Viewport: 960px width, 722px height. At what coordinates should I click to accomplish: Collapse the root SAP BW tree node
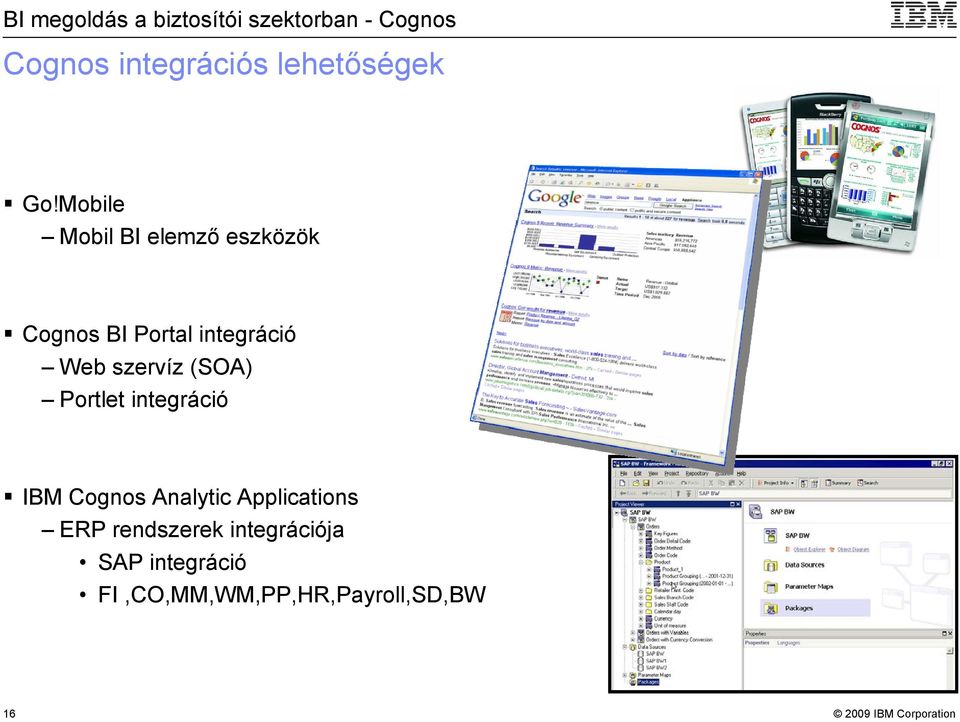tap(617, 513)
